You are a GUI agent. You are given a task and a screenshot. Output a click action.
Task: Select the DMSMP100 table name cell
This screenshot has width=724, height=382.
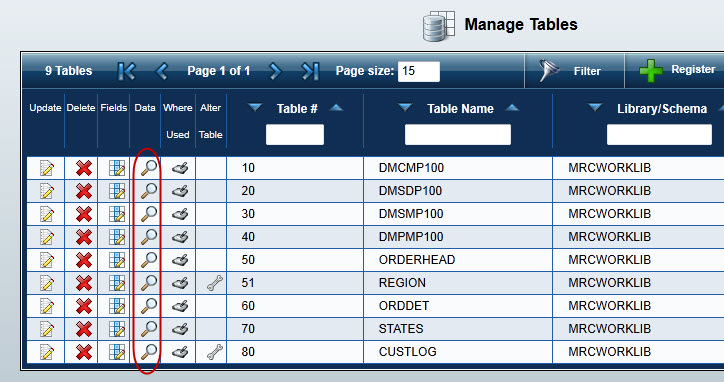tap(458, 214)
